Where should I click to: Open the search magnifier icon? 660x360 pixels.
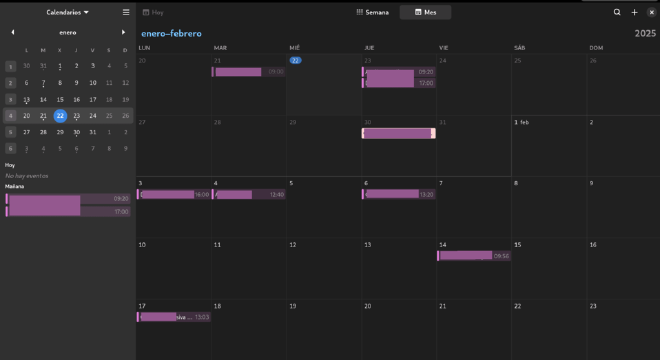[x=617, y=12]
